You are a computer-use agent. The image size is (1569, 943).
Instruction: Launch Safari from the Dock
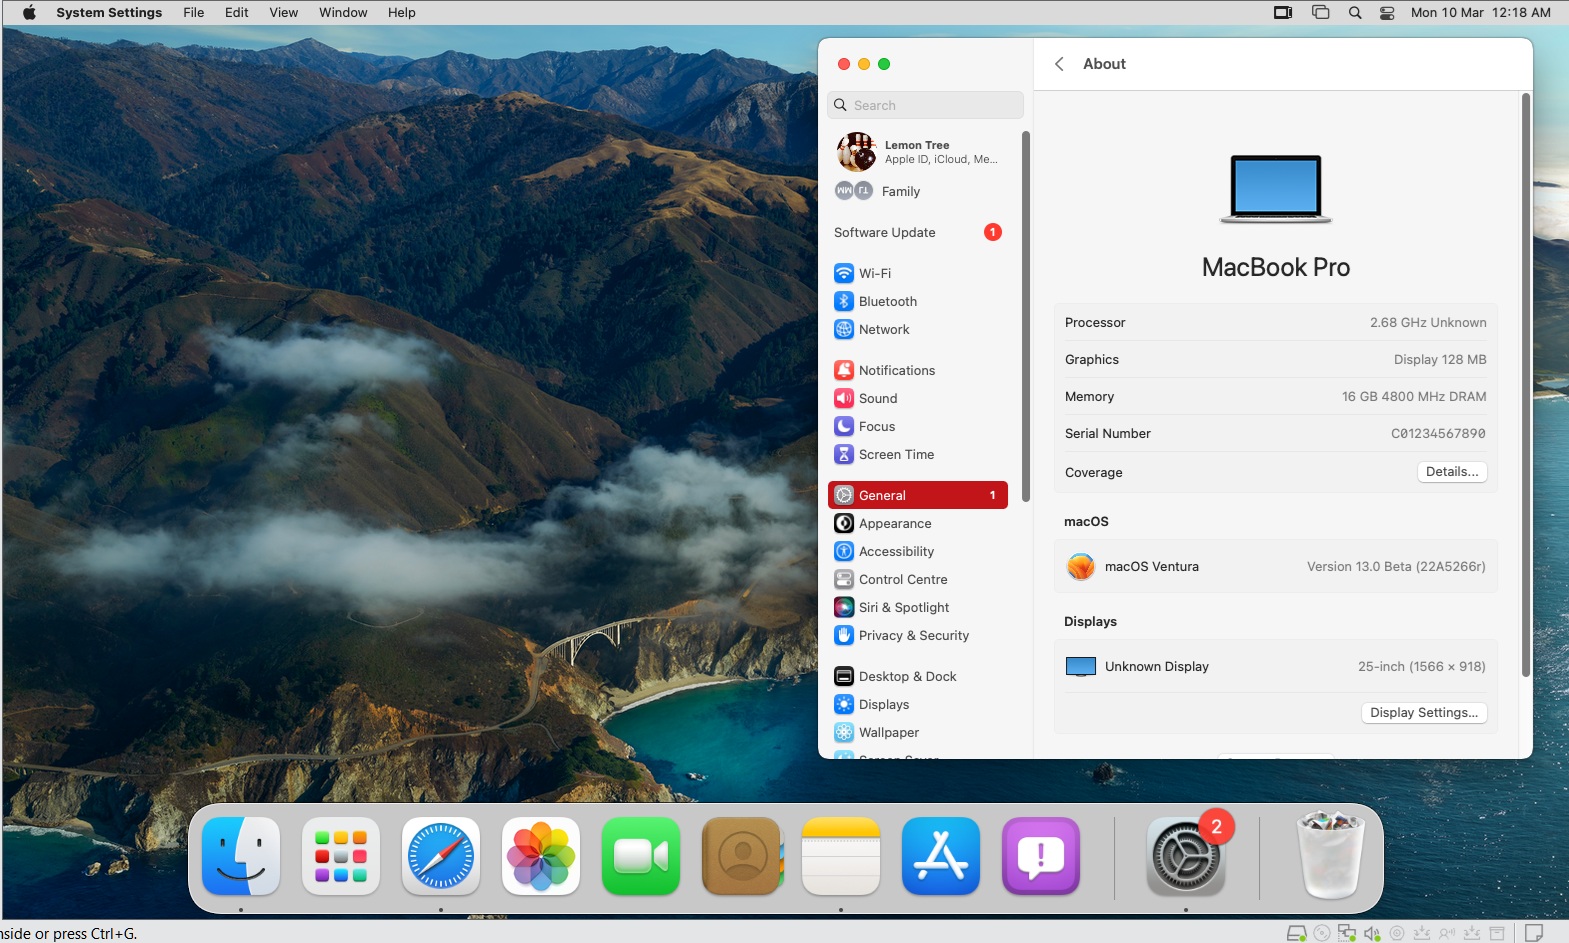[x=441, y=856]
